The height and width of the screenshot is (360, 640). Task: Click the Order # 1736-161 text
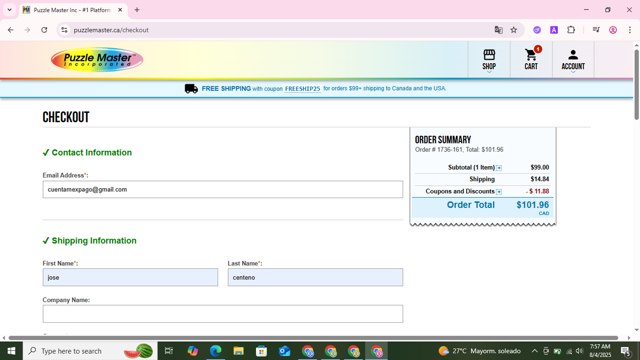439,150
